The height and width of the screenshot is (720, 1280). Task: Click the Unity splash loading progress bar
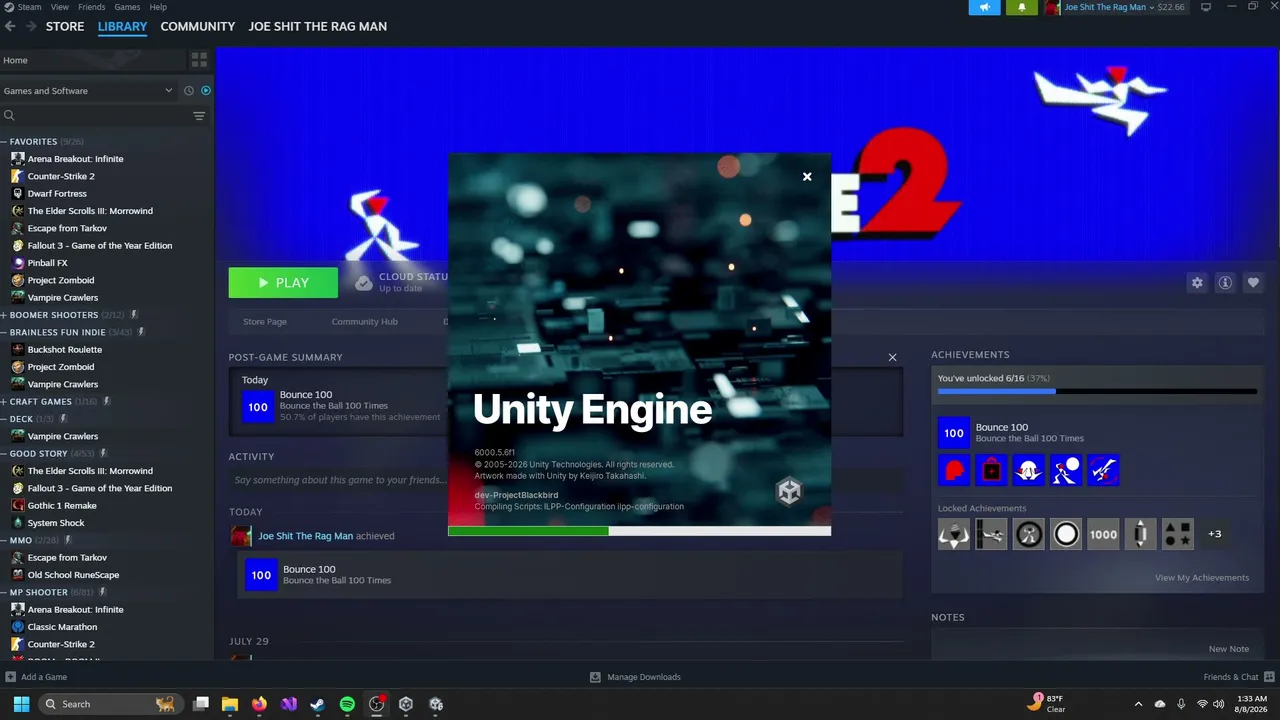639,531
